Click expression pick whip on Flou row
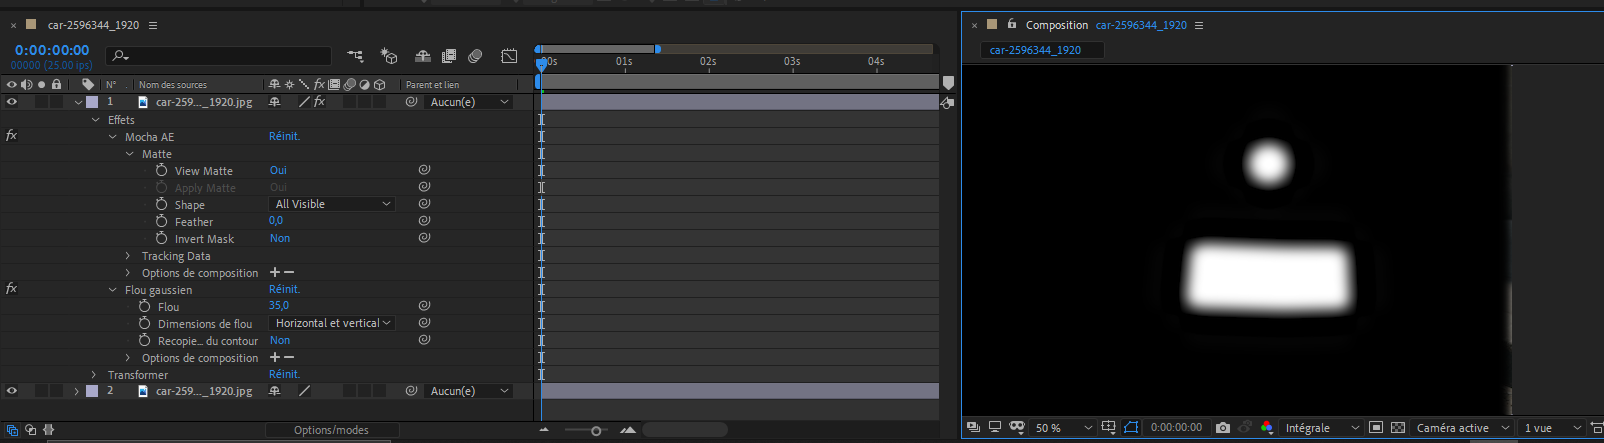Screen dimensions: 1604x443 pos(424,306)
